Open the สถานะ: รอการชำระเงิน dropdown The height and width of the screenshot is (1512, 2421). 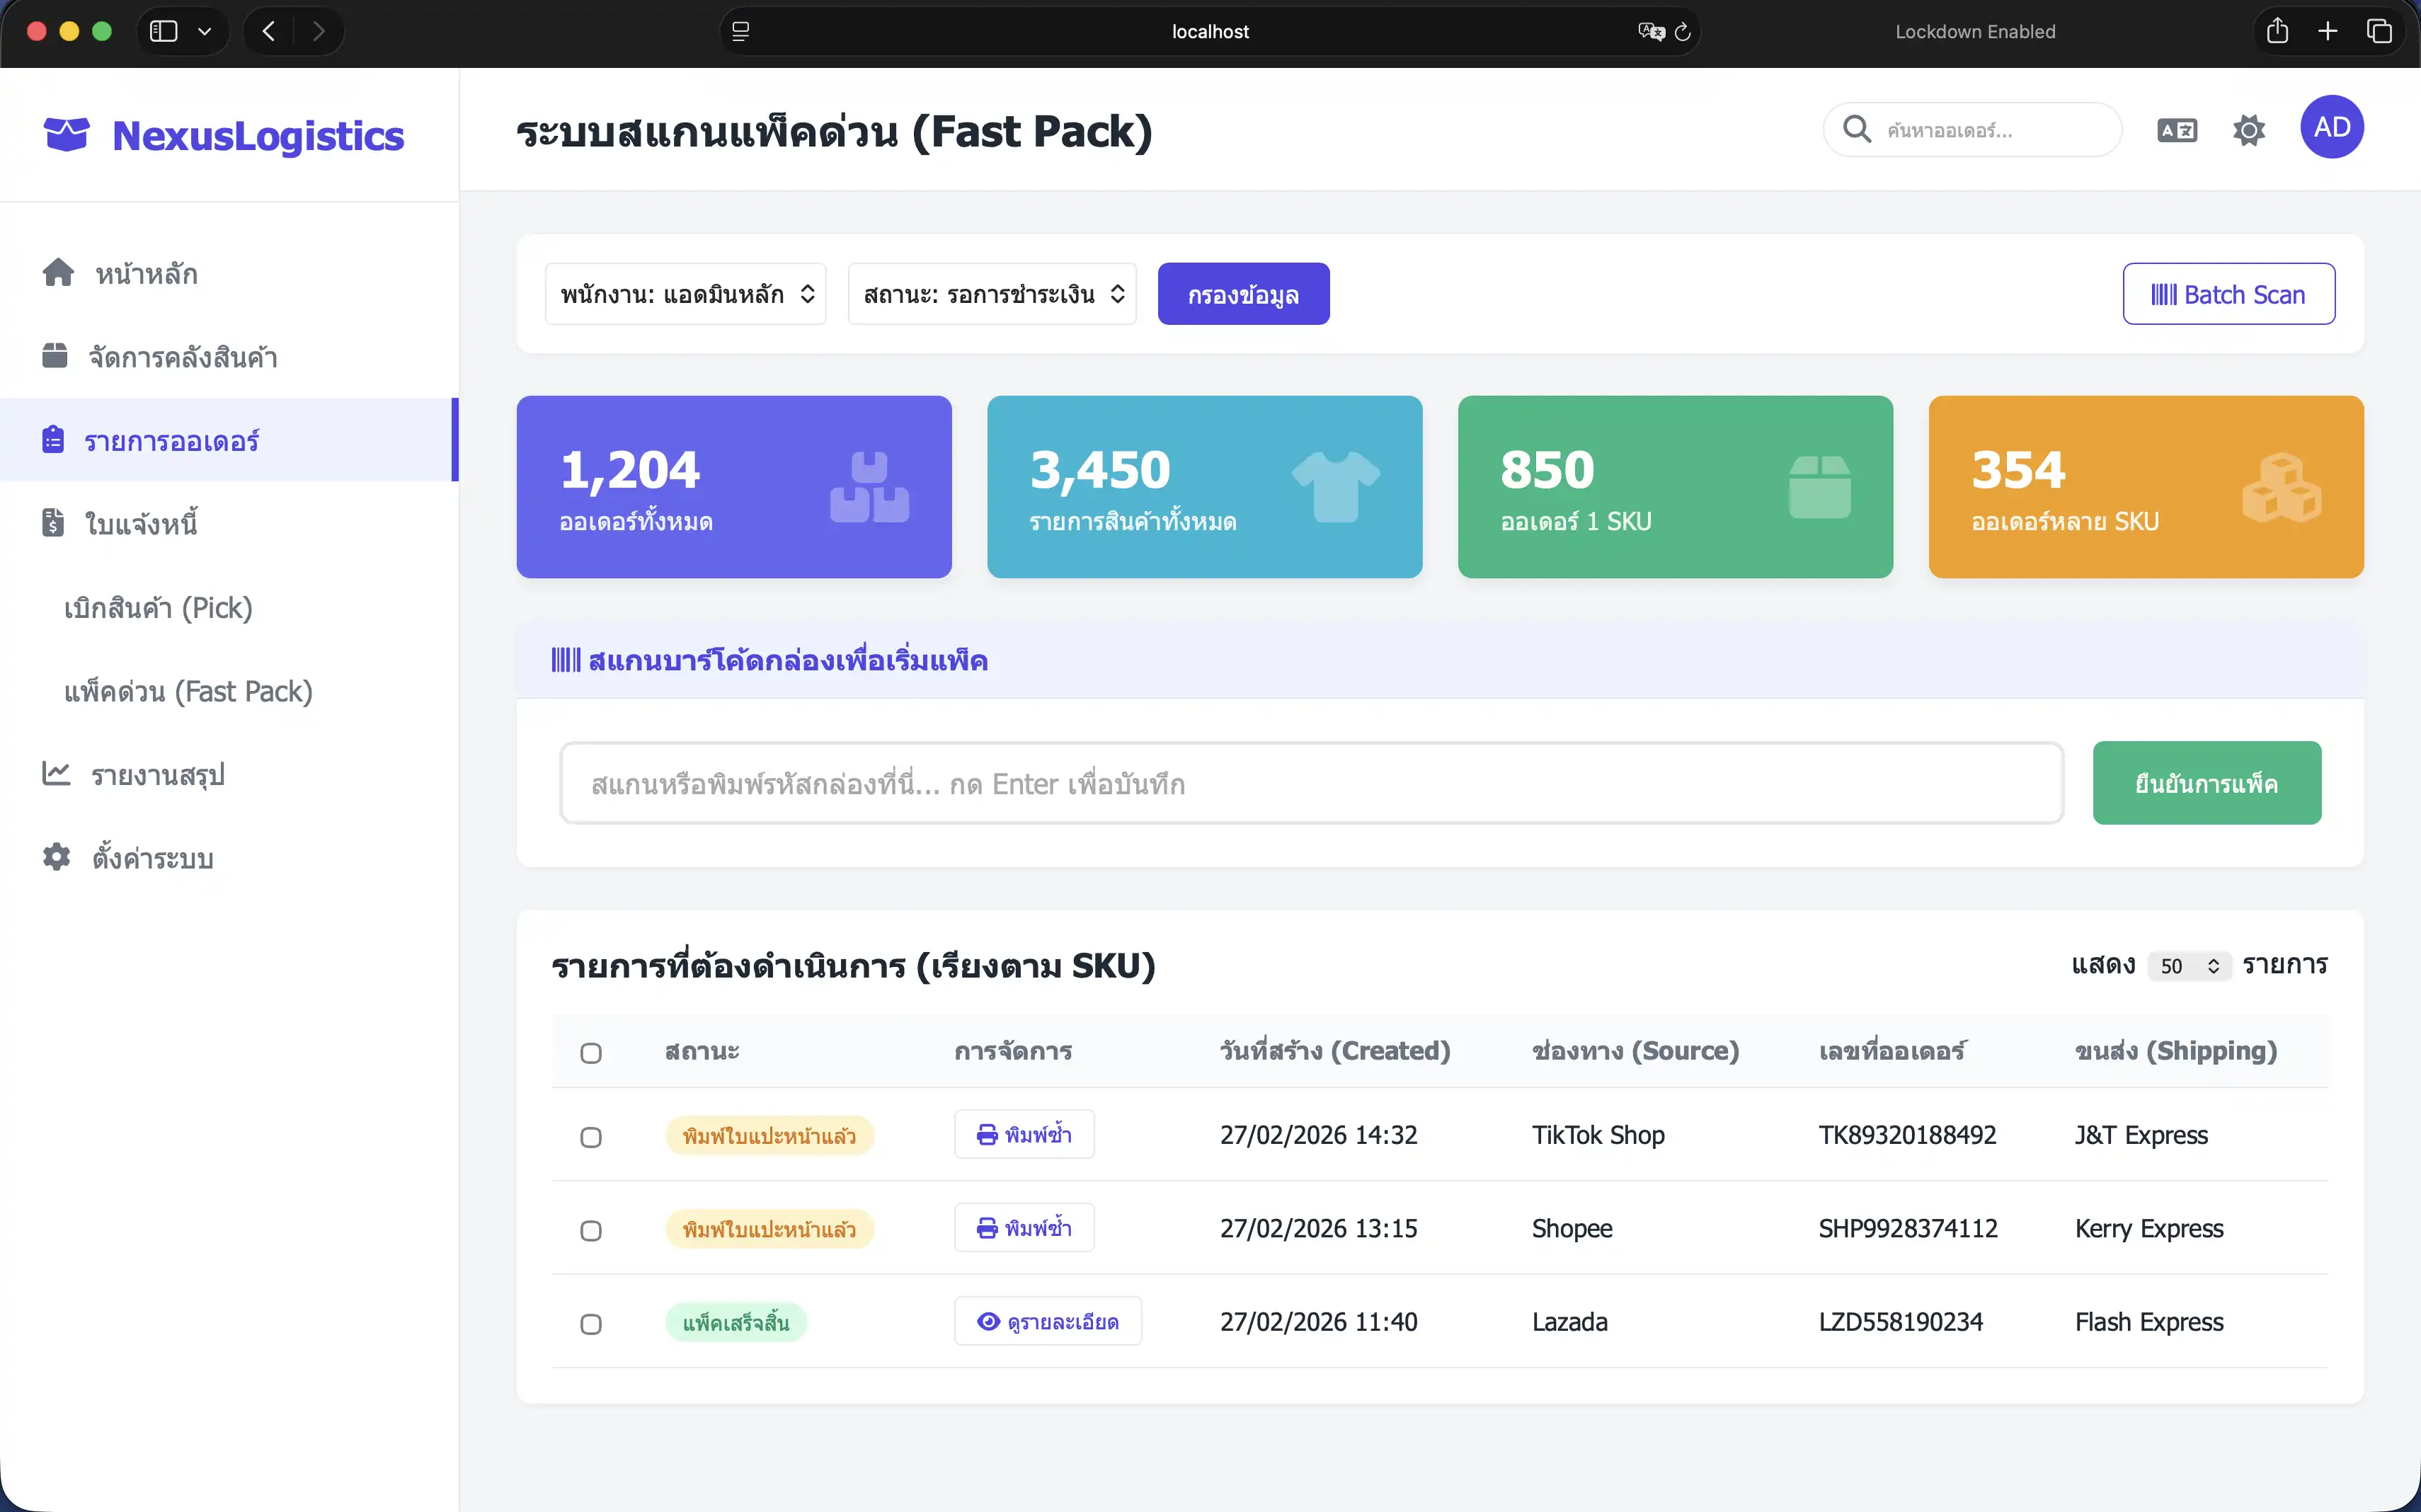point(991,293)
